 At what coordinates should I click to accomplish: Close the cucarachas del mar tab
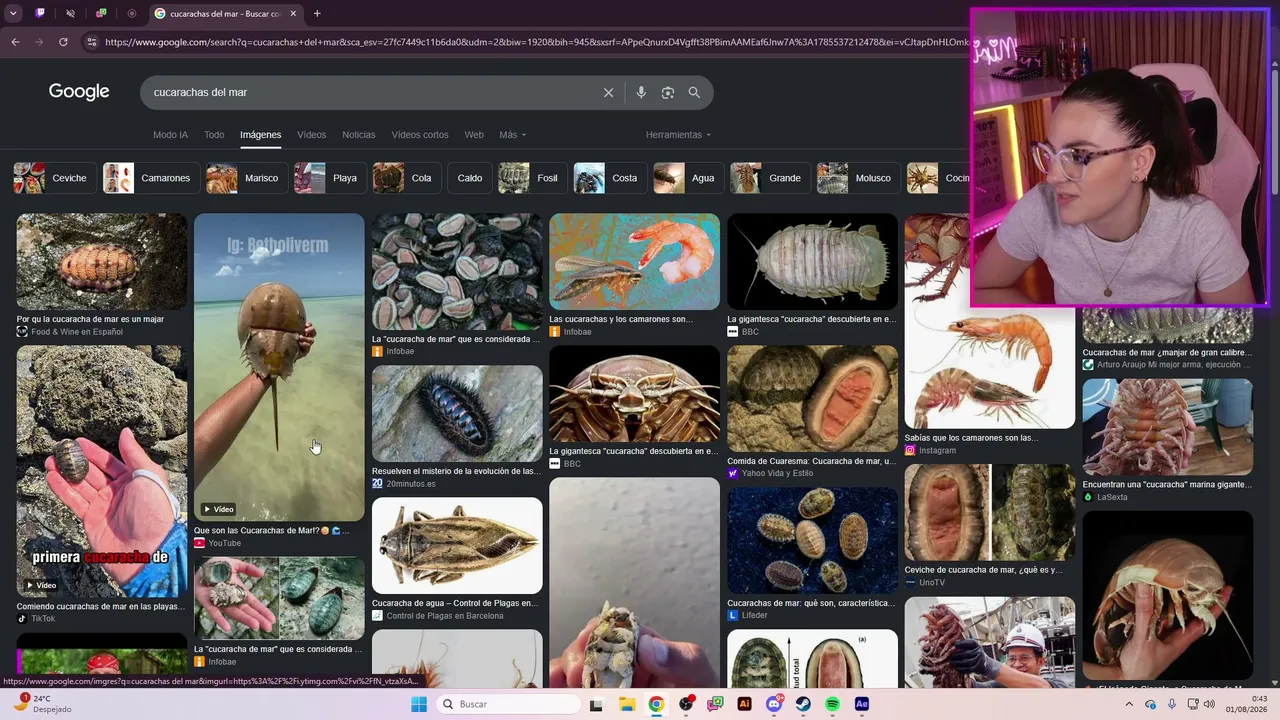(293, 14)
